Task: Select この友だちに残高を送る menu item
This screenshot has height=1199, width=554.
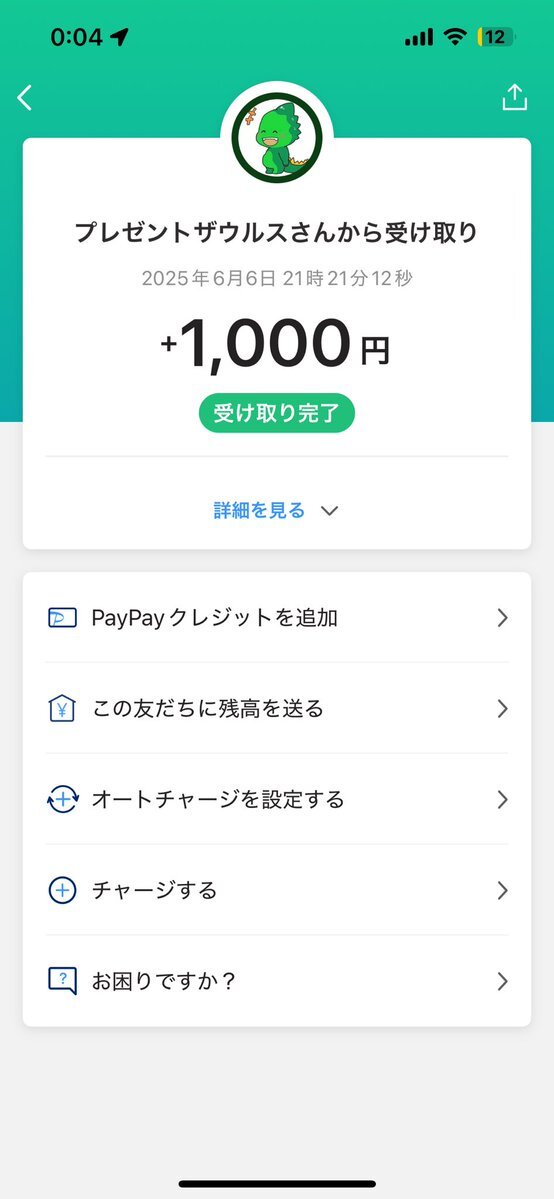Action: point(277,709)
